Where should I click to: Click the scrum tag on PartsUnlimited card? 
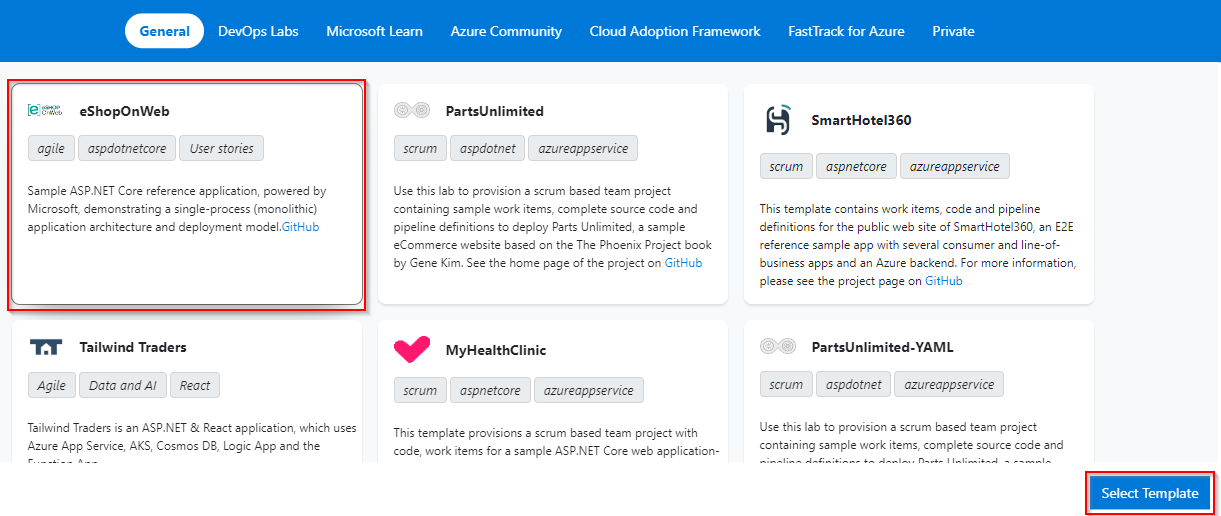(420, 148)
